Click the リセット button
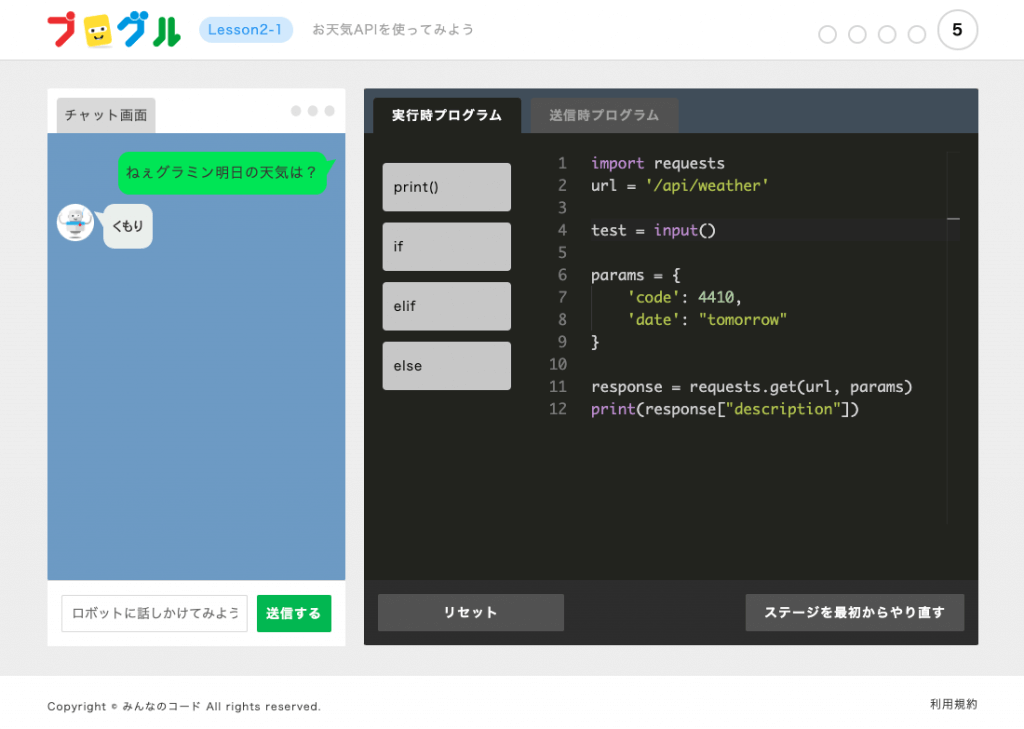This screenshot has width=1024, height=729. [x=471, y=612]
